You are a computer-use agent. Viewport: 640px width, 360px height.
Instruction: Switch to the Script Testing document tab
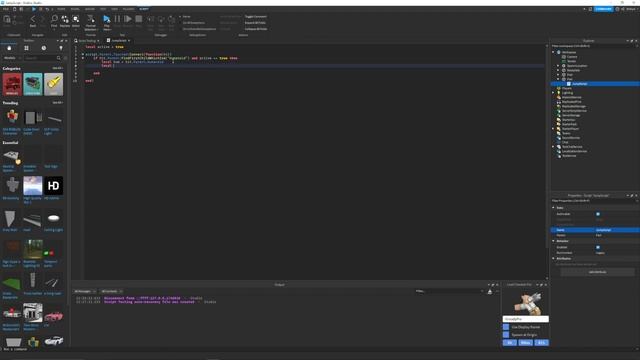click(x=87, y=41)
